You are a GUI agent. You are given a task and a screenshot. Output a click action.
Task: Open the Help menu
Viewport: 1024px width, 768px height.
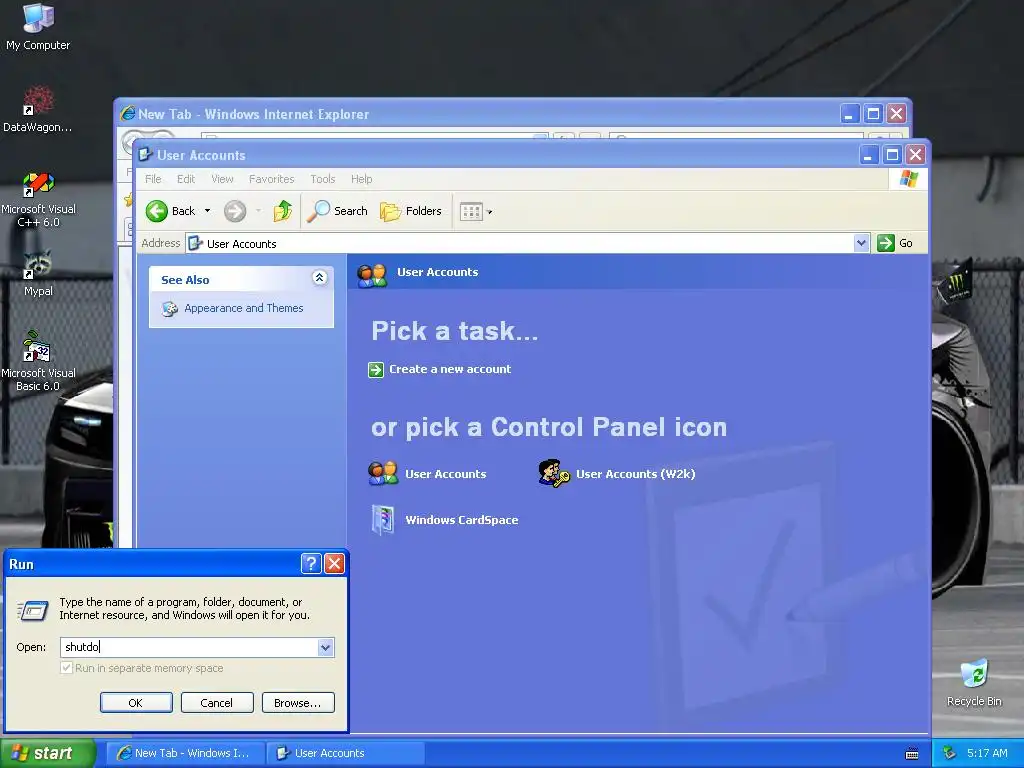click(361, 179)
